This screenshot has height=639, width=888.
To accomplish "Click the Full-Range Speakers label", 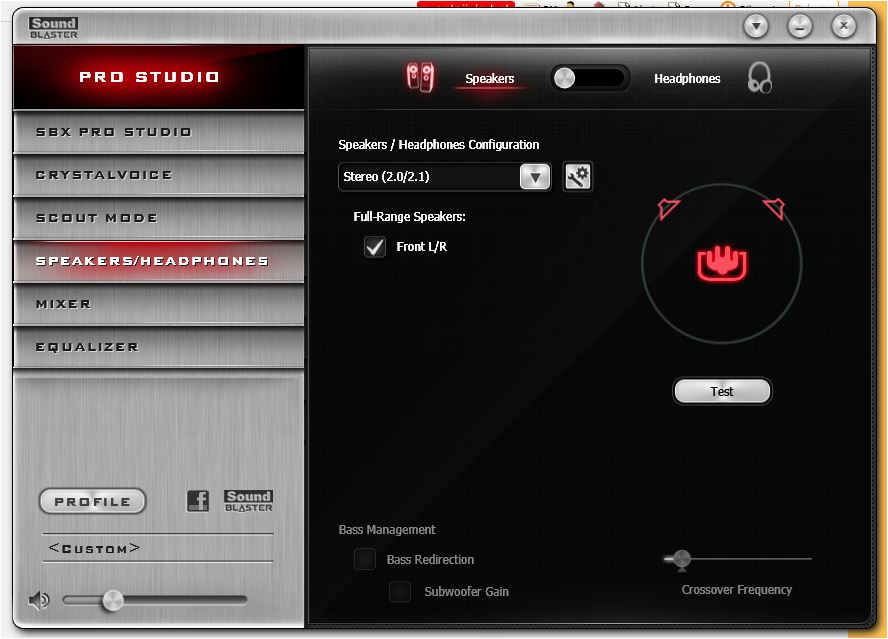I will 409,217.
